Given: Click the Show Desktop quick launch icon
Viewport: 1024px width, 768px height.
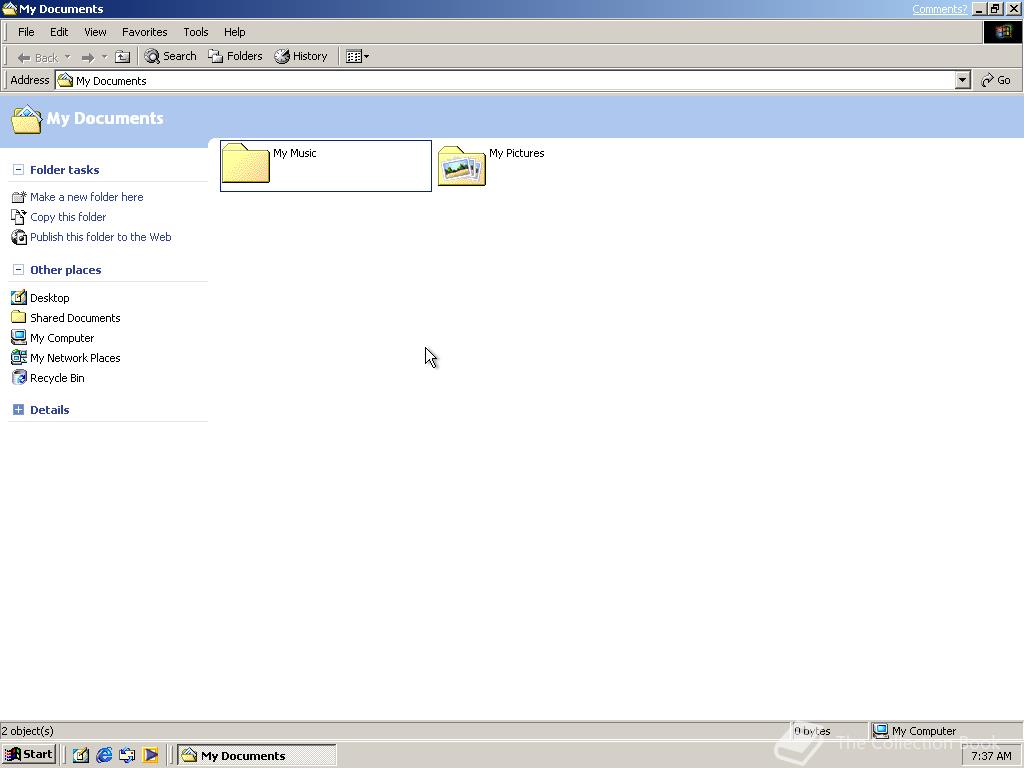Looking at the screenshot, I should point(81,755).
